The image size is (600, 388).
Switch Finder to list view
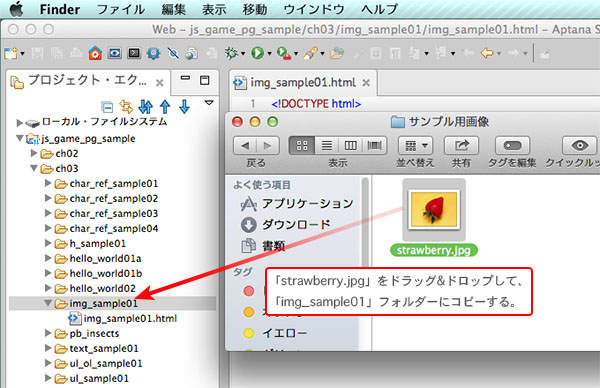[x=326, y=146]
